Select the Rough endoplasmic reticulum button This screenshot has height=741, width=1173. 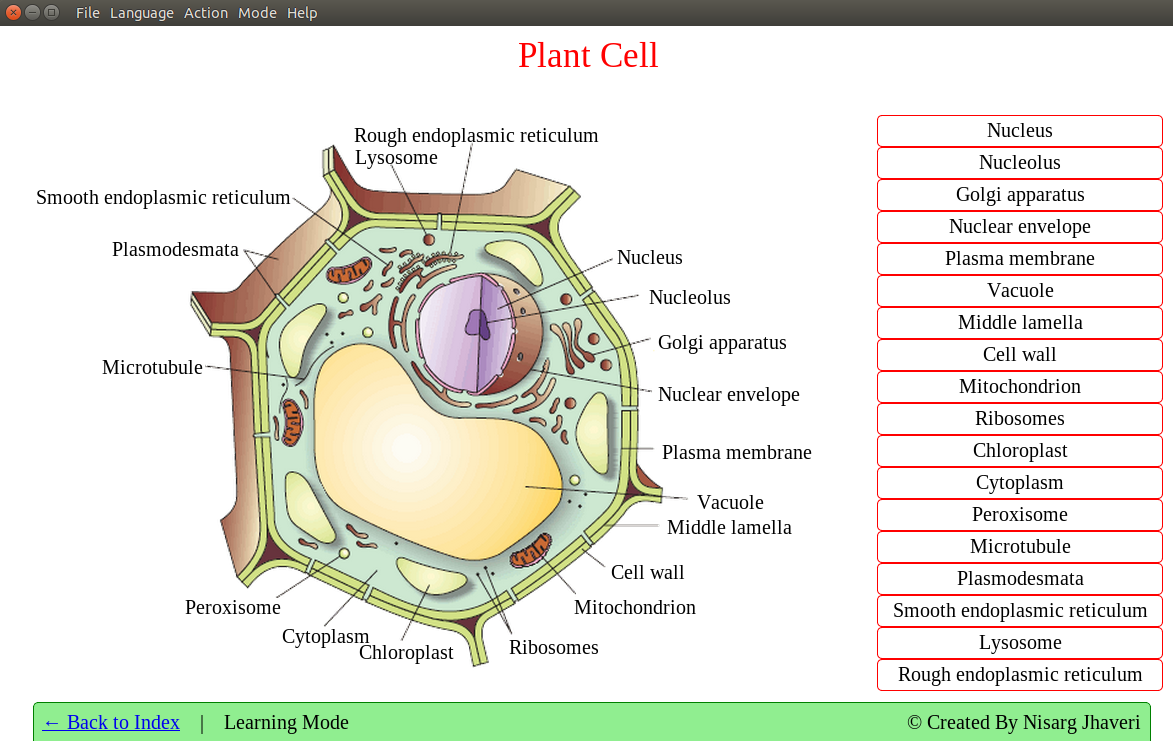point(1019,674)
